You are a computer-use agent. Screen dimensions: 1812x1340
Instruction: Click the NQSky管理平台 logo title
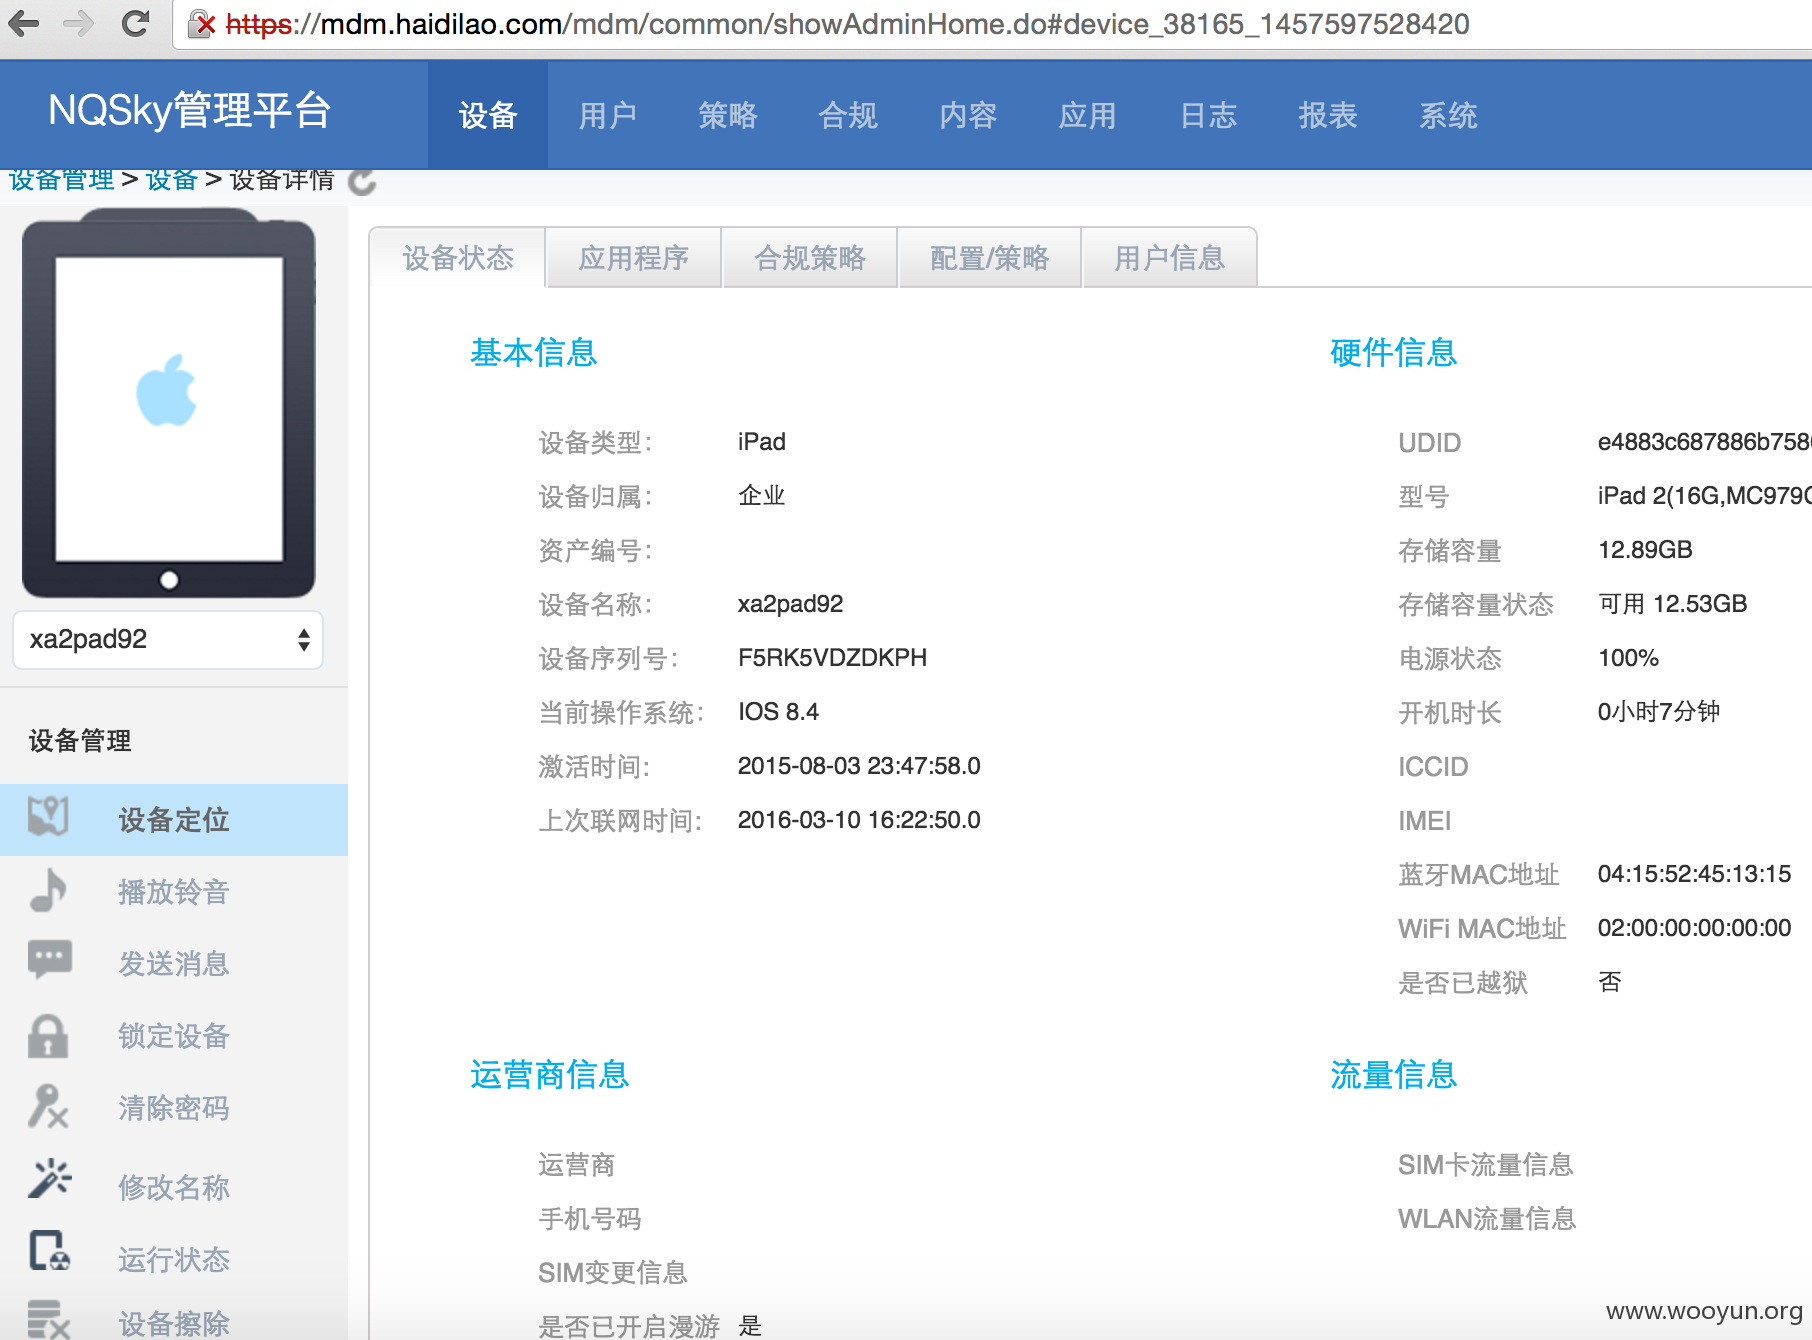pos(190,110)
